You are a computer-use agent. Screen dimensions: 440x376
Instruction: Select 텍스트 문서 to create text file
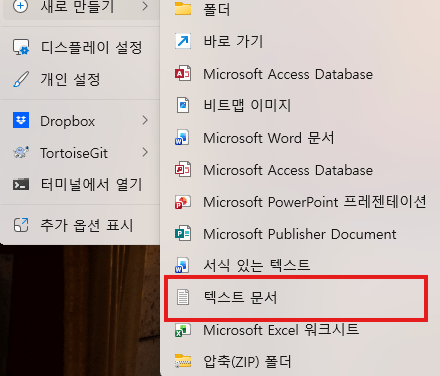tap(296, 298)
